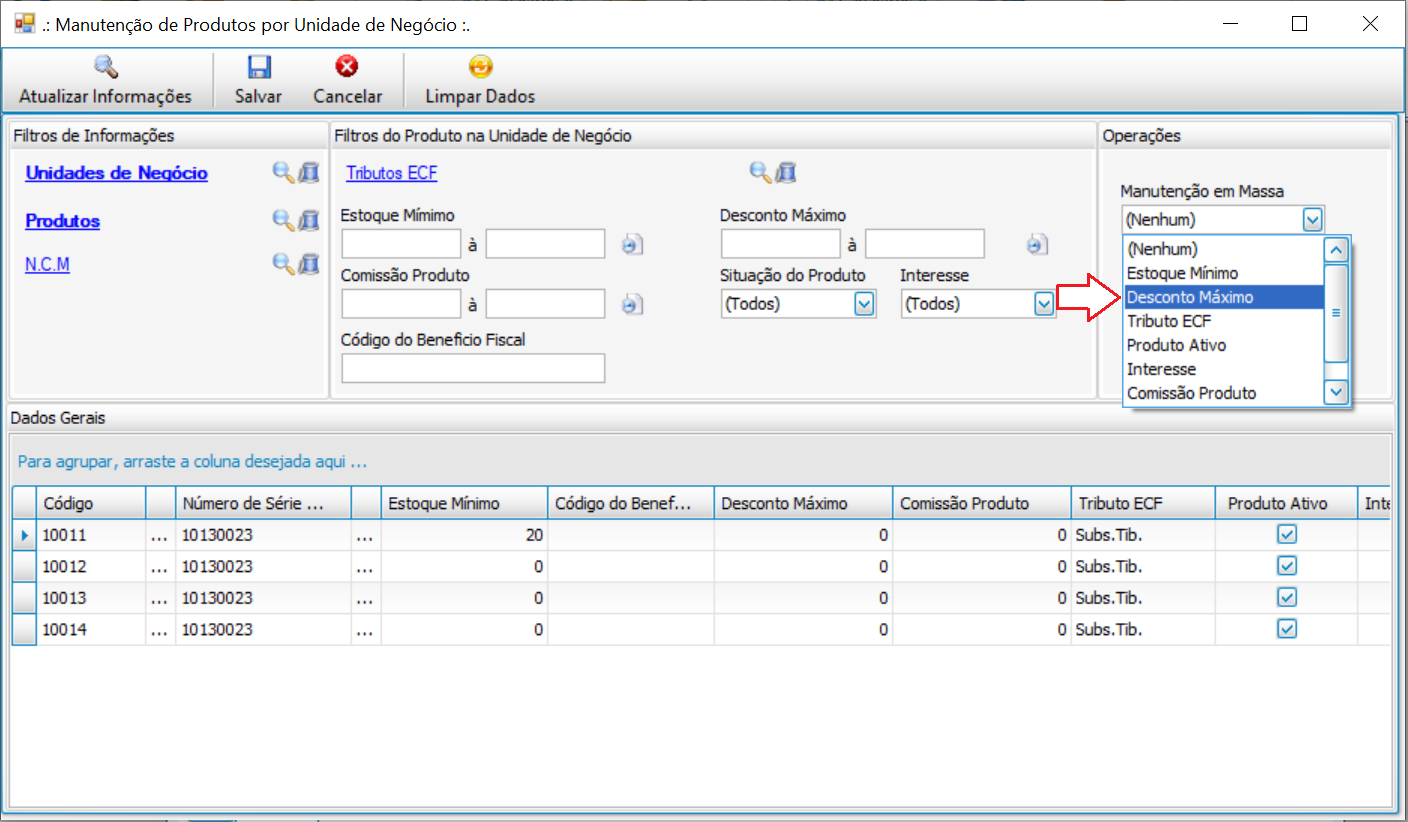Open the Produtos search magnifier icon

pyautogui.click(x=284, y=220)
